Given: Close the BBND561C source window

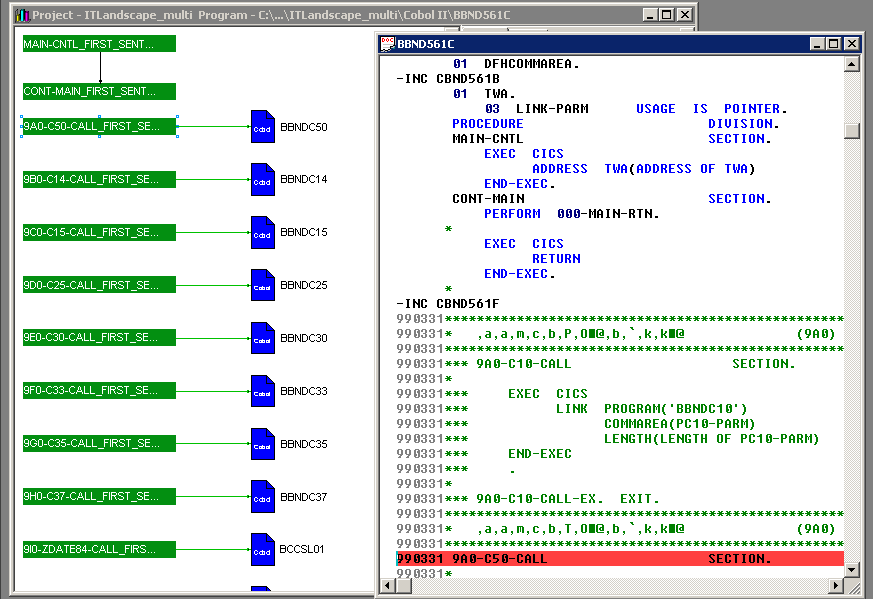Looking at the screenshot, I should coord(852,43).
